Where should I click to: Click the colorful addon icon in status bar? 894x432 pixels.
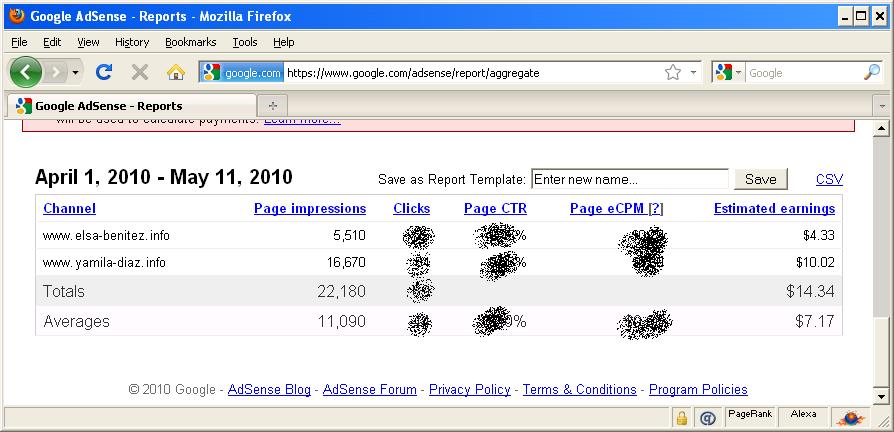[x=851, y=419]
